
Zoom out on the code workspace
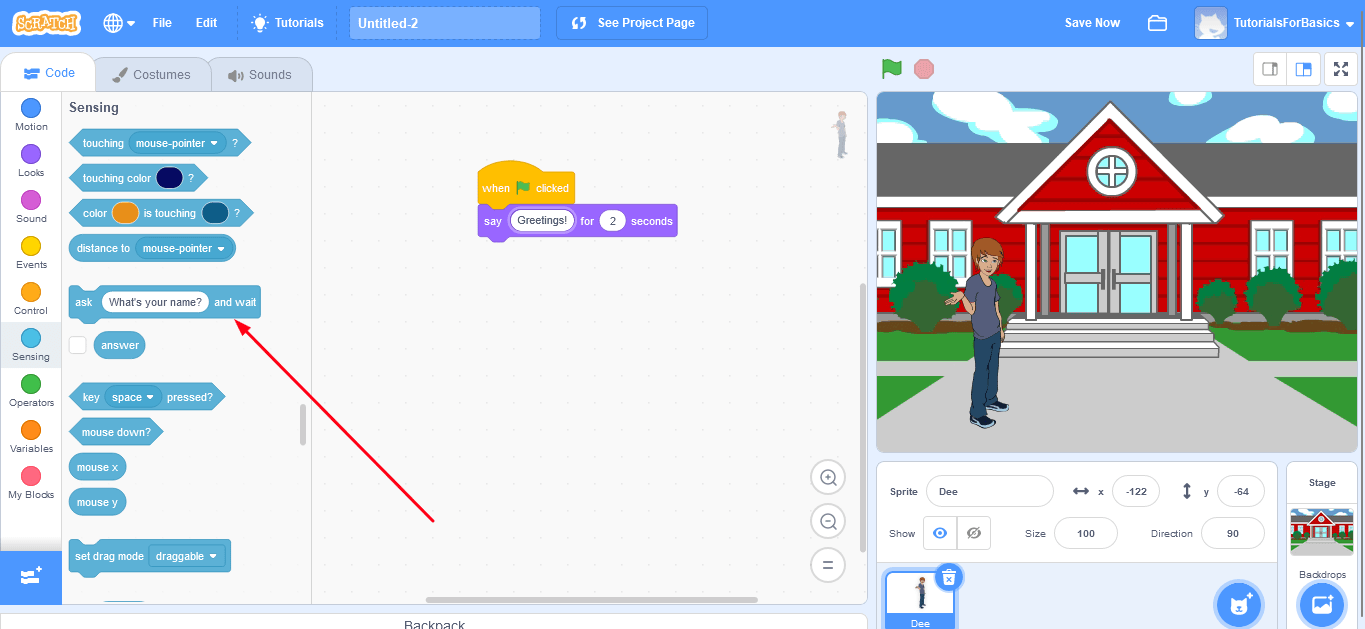[828, 521]
